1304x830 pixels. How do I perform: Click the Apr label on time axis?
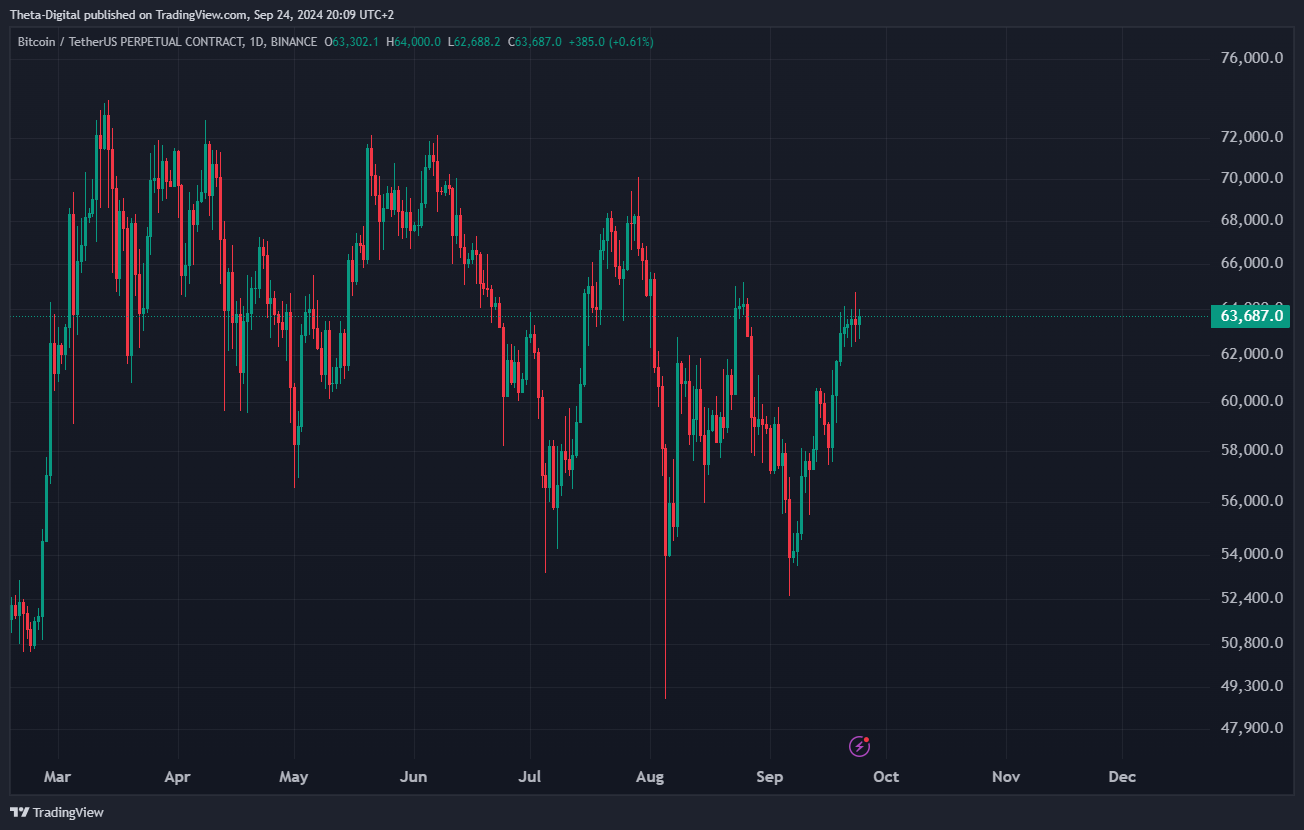(x=177, y=777)
